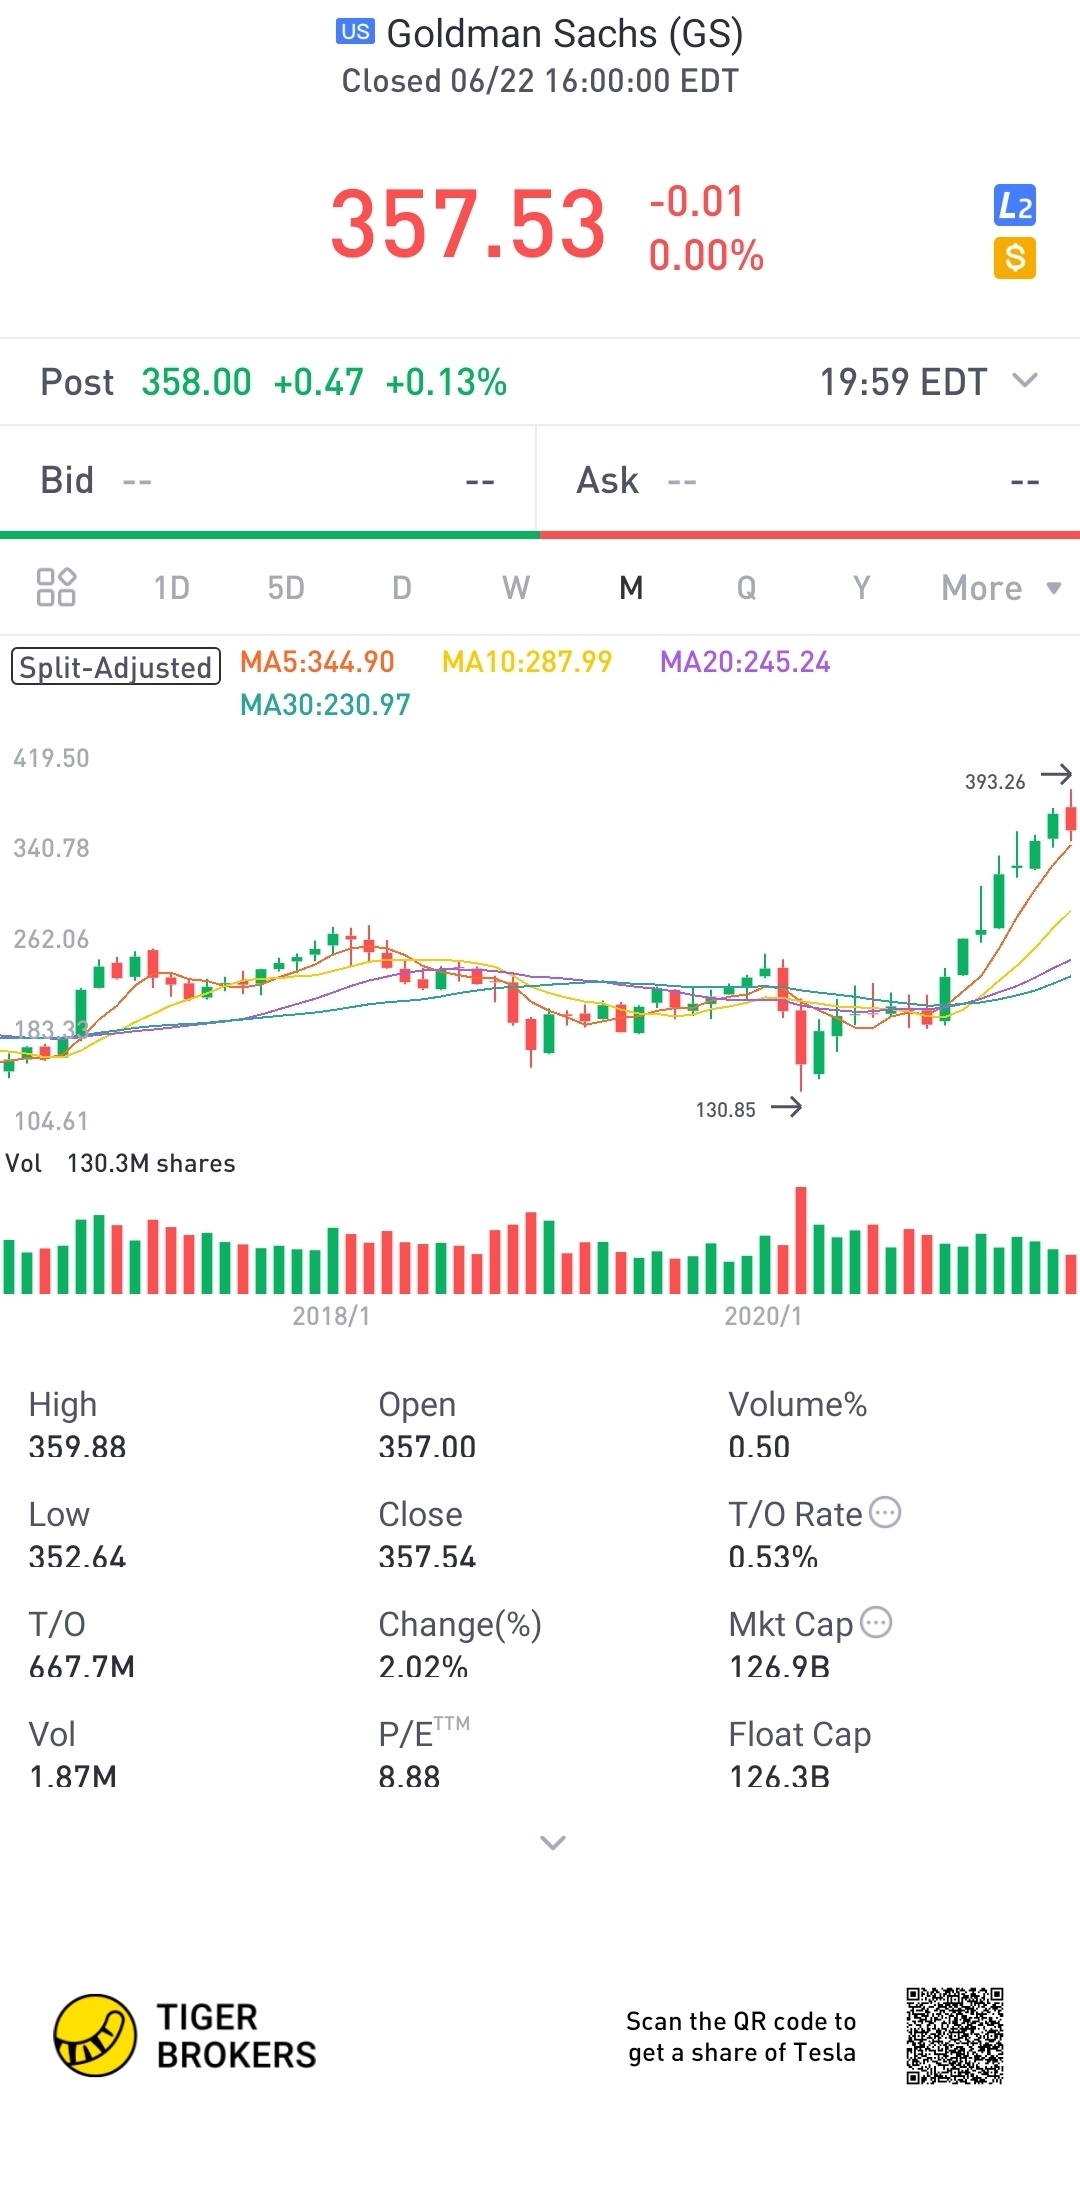Tap the MA5:344.90 indicator label
The width and height of the screenshot is (1080, 2187).
click(317, 662)
